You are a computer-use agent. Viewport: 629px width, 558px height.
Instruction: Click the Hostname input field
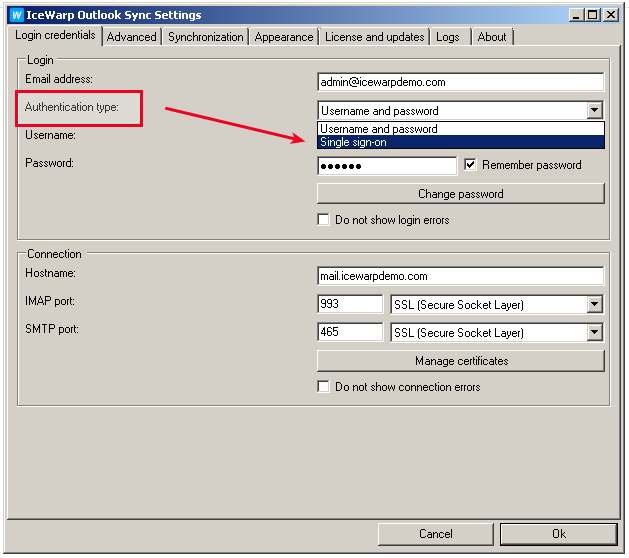tap(460, 276)
